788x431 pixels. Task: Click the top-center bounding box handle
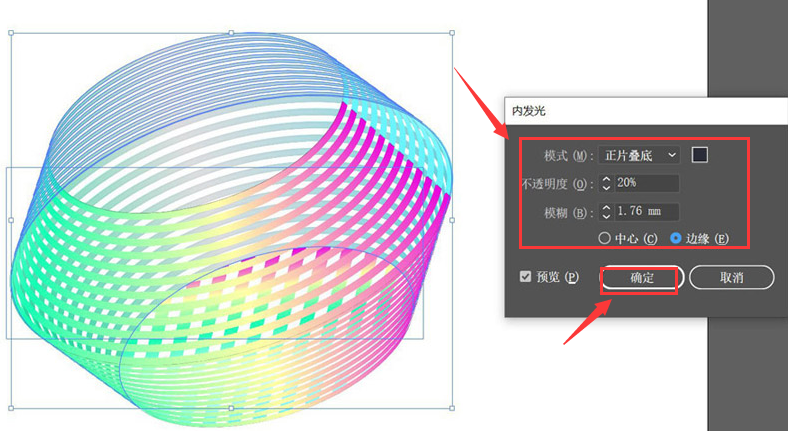[231, 33]
